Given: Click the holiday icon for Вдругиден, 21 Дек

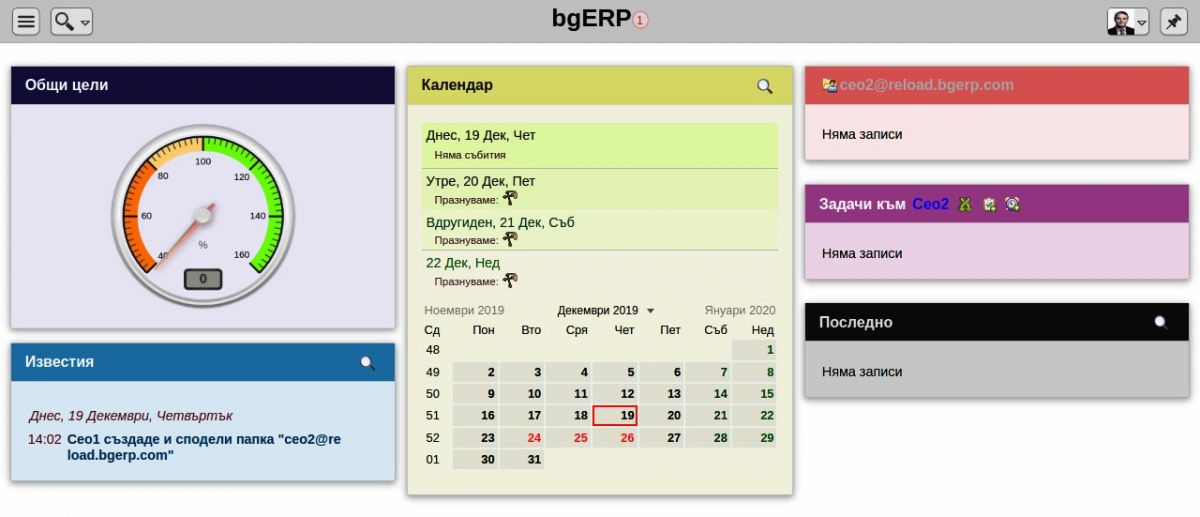Looking at the screenshot, I should click(510, 239).
